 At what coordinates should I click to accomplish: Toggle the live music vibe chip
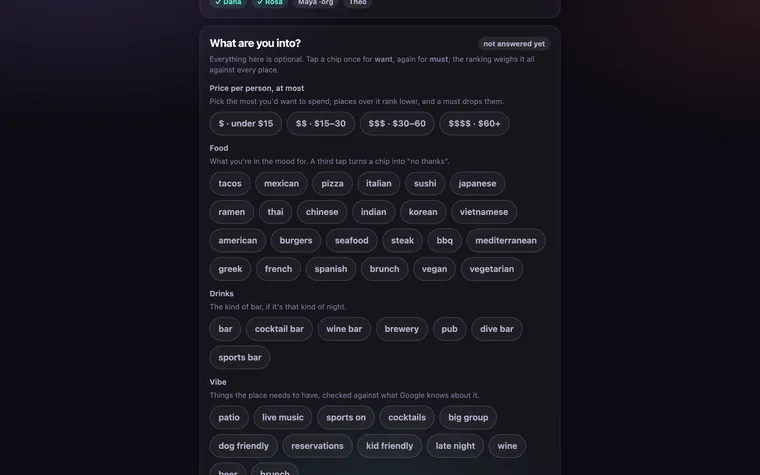pos(283,418)
